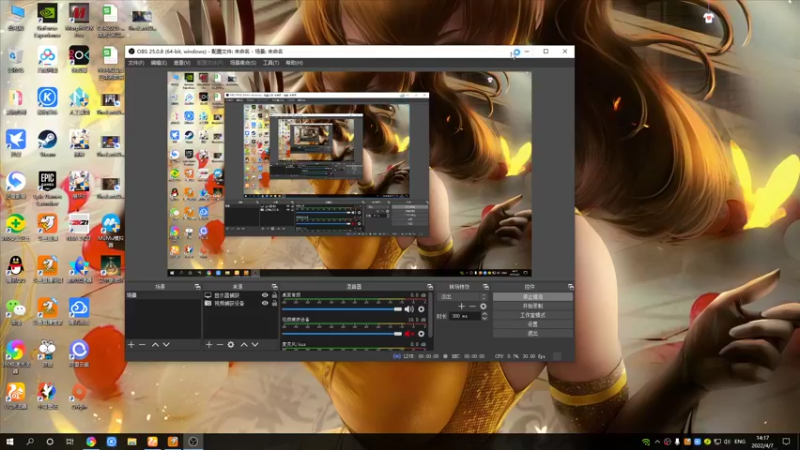Click taskbar clock showing 14:17
The height and width of the screenshot is (450, 800).
click(762, 441)
